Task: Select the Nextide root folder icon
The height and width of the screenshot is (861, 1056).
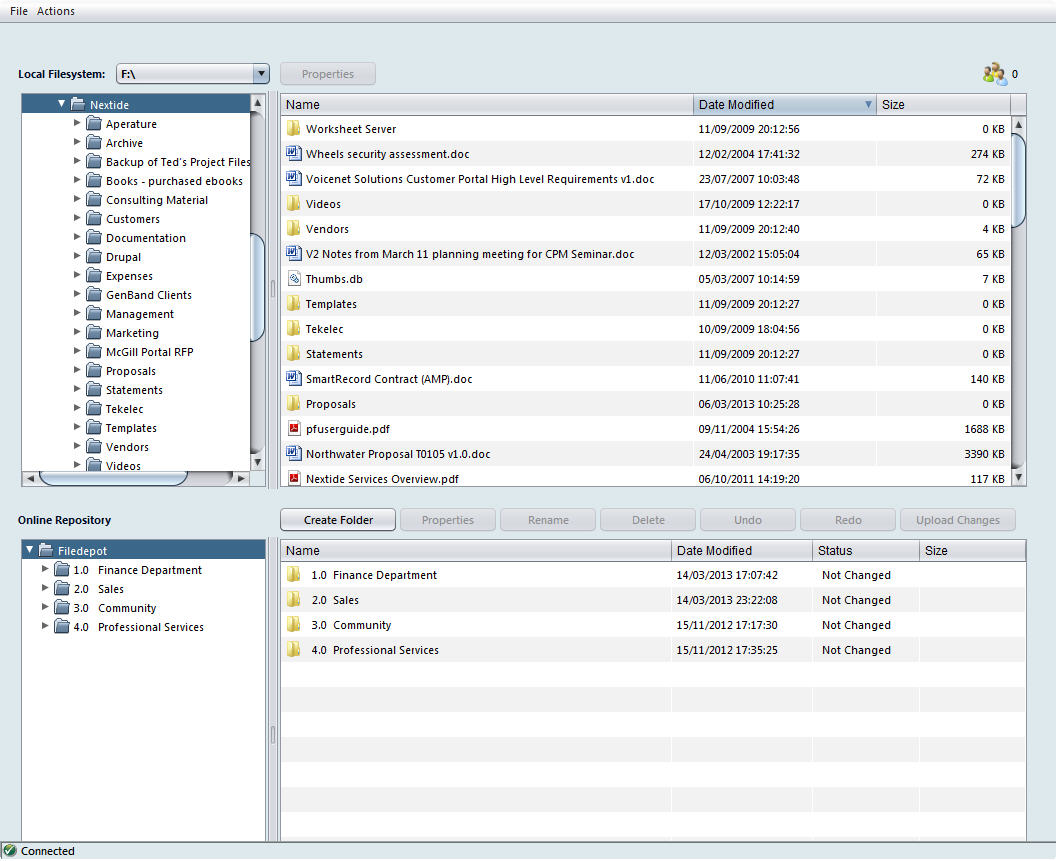Action: [76, 103]
